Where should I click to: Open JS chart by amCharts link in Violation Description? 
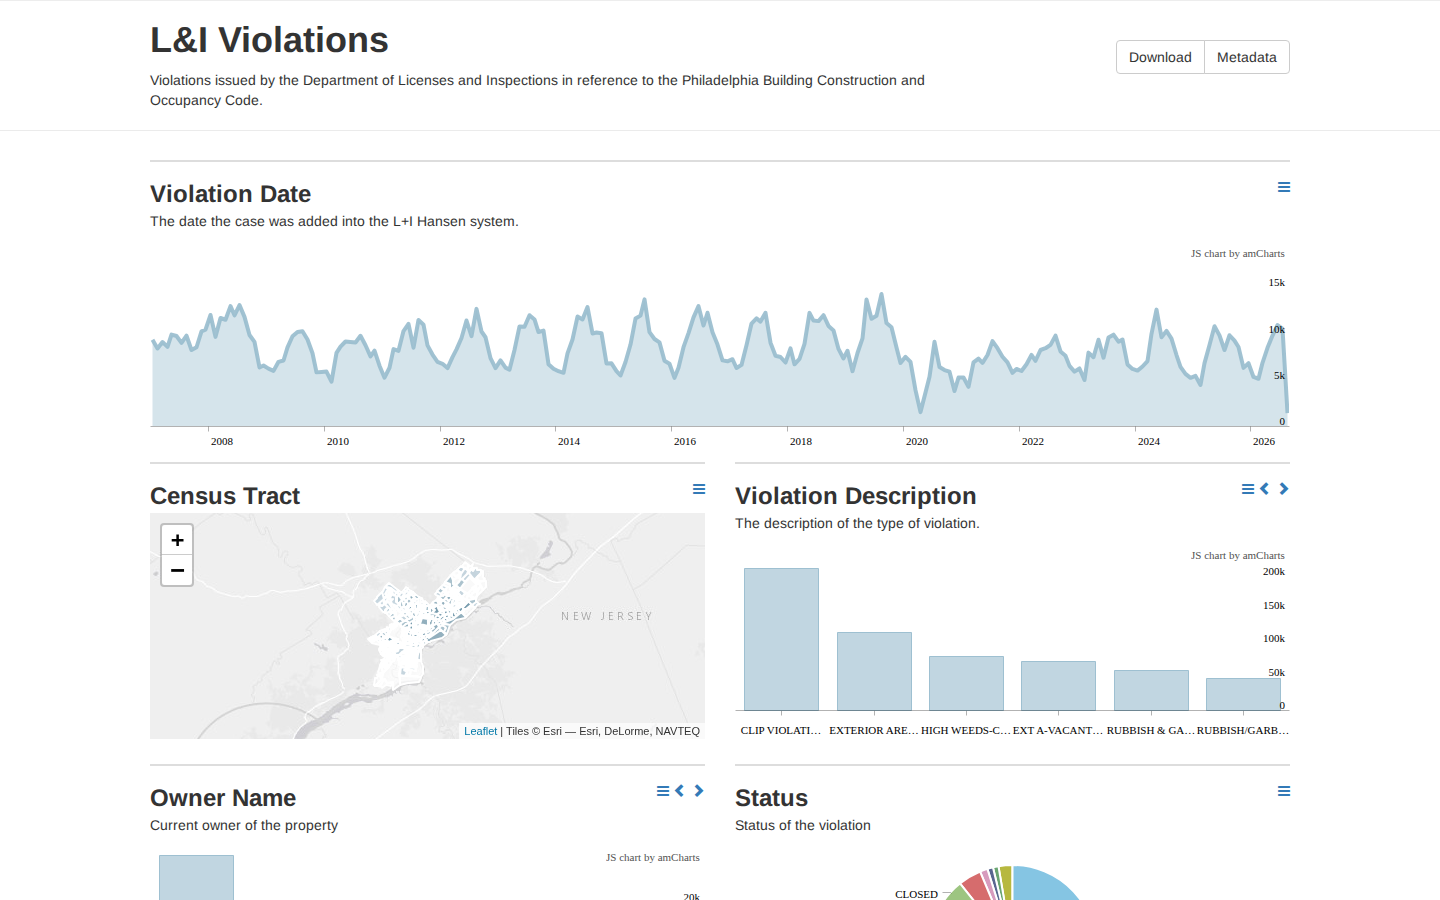1237,556
